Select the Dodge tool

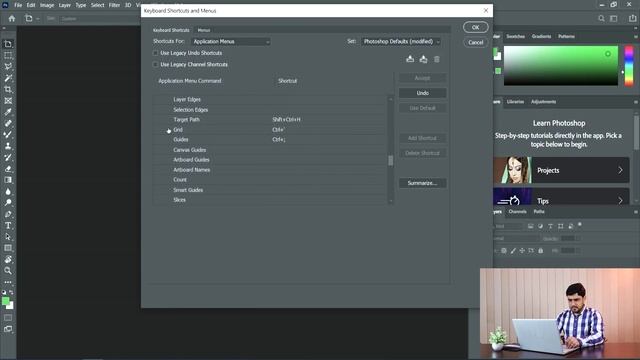[x=8, y=202]
